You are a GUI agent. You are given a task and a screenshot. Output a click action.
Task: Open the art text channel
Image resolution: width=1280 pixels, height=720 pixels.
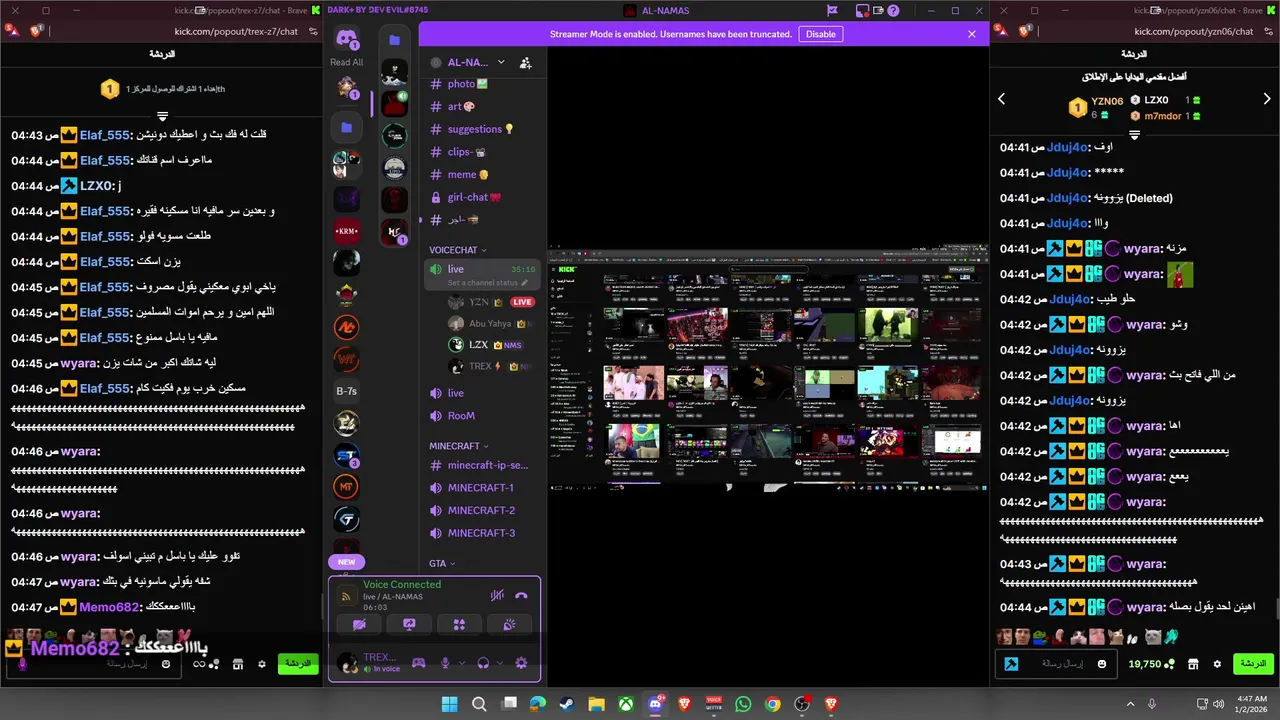coord(483,107)
